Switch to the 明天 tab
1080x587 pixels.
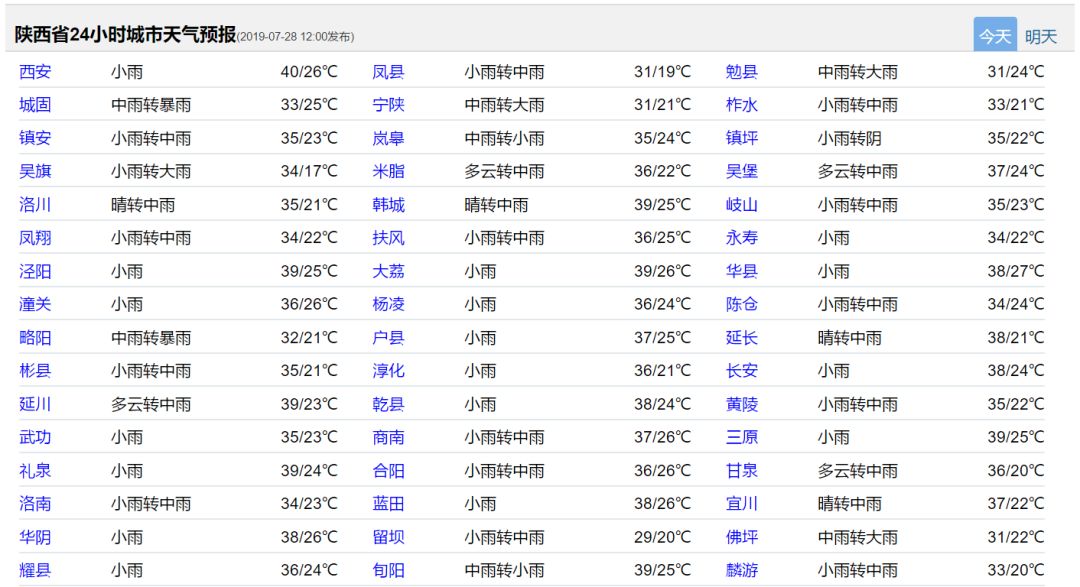click(x=1040, y=36)
